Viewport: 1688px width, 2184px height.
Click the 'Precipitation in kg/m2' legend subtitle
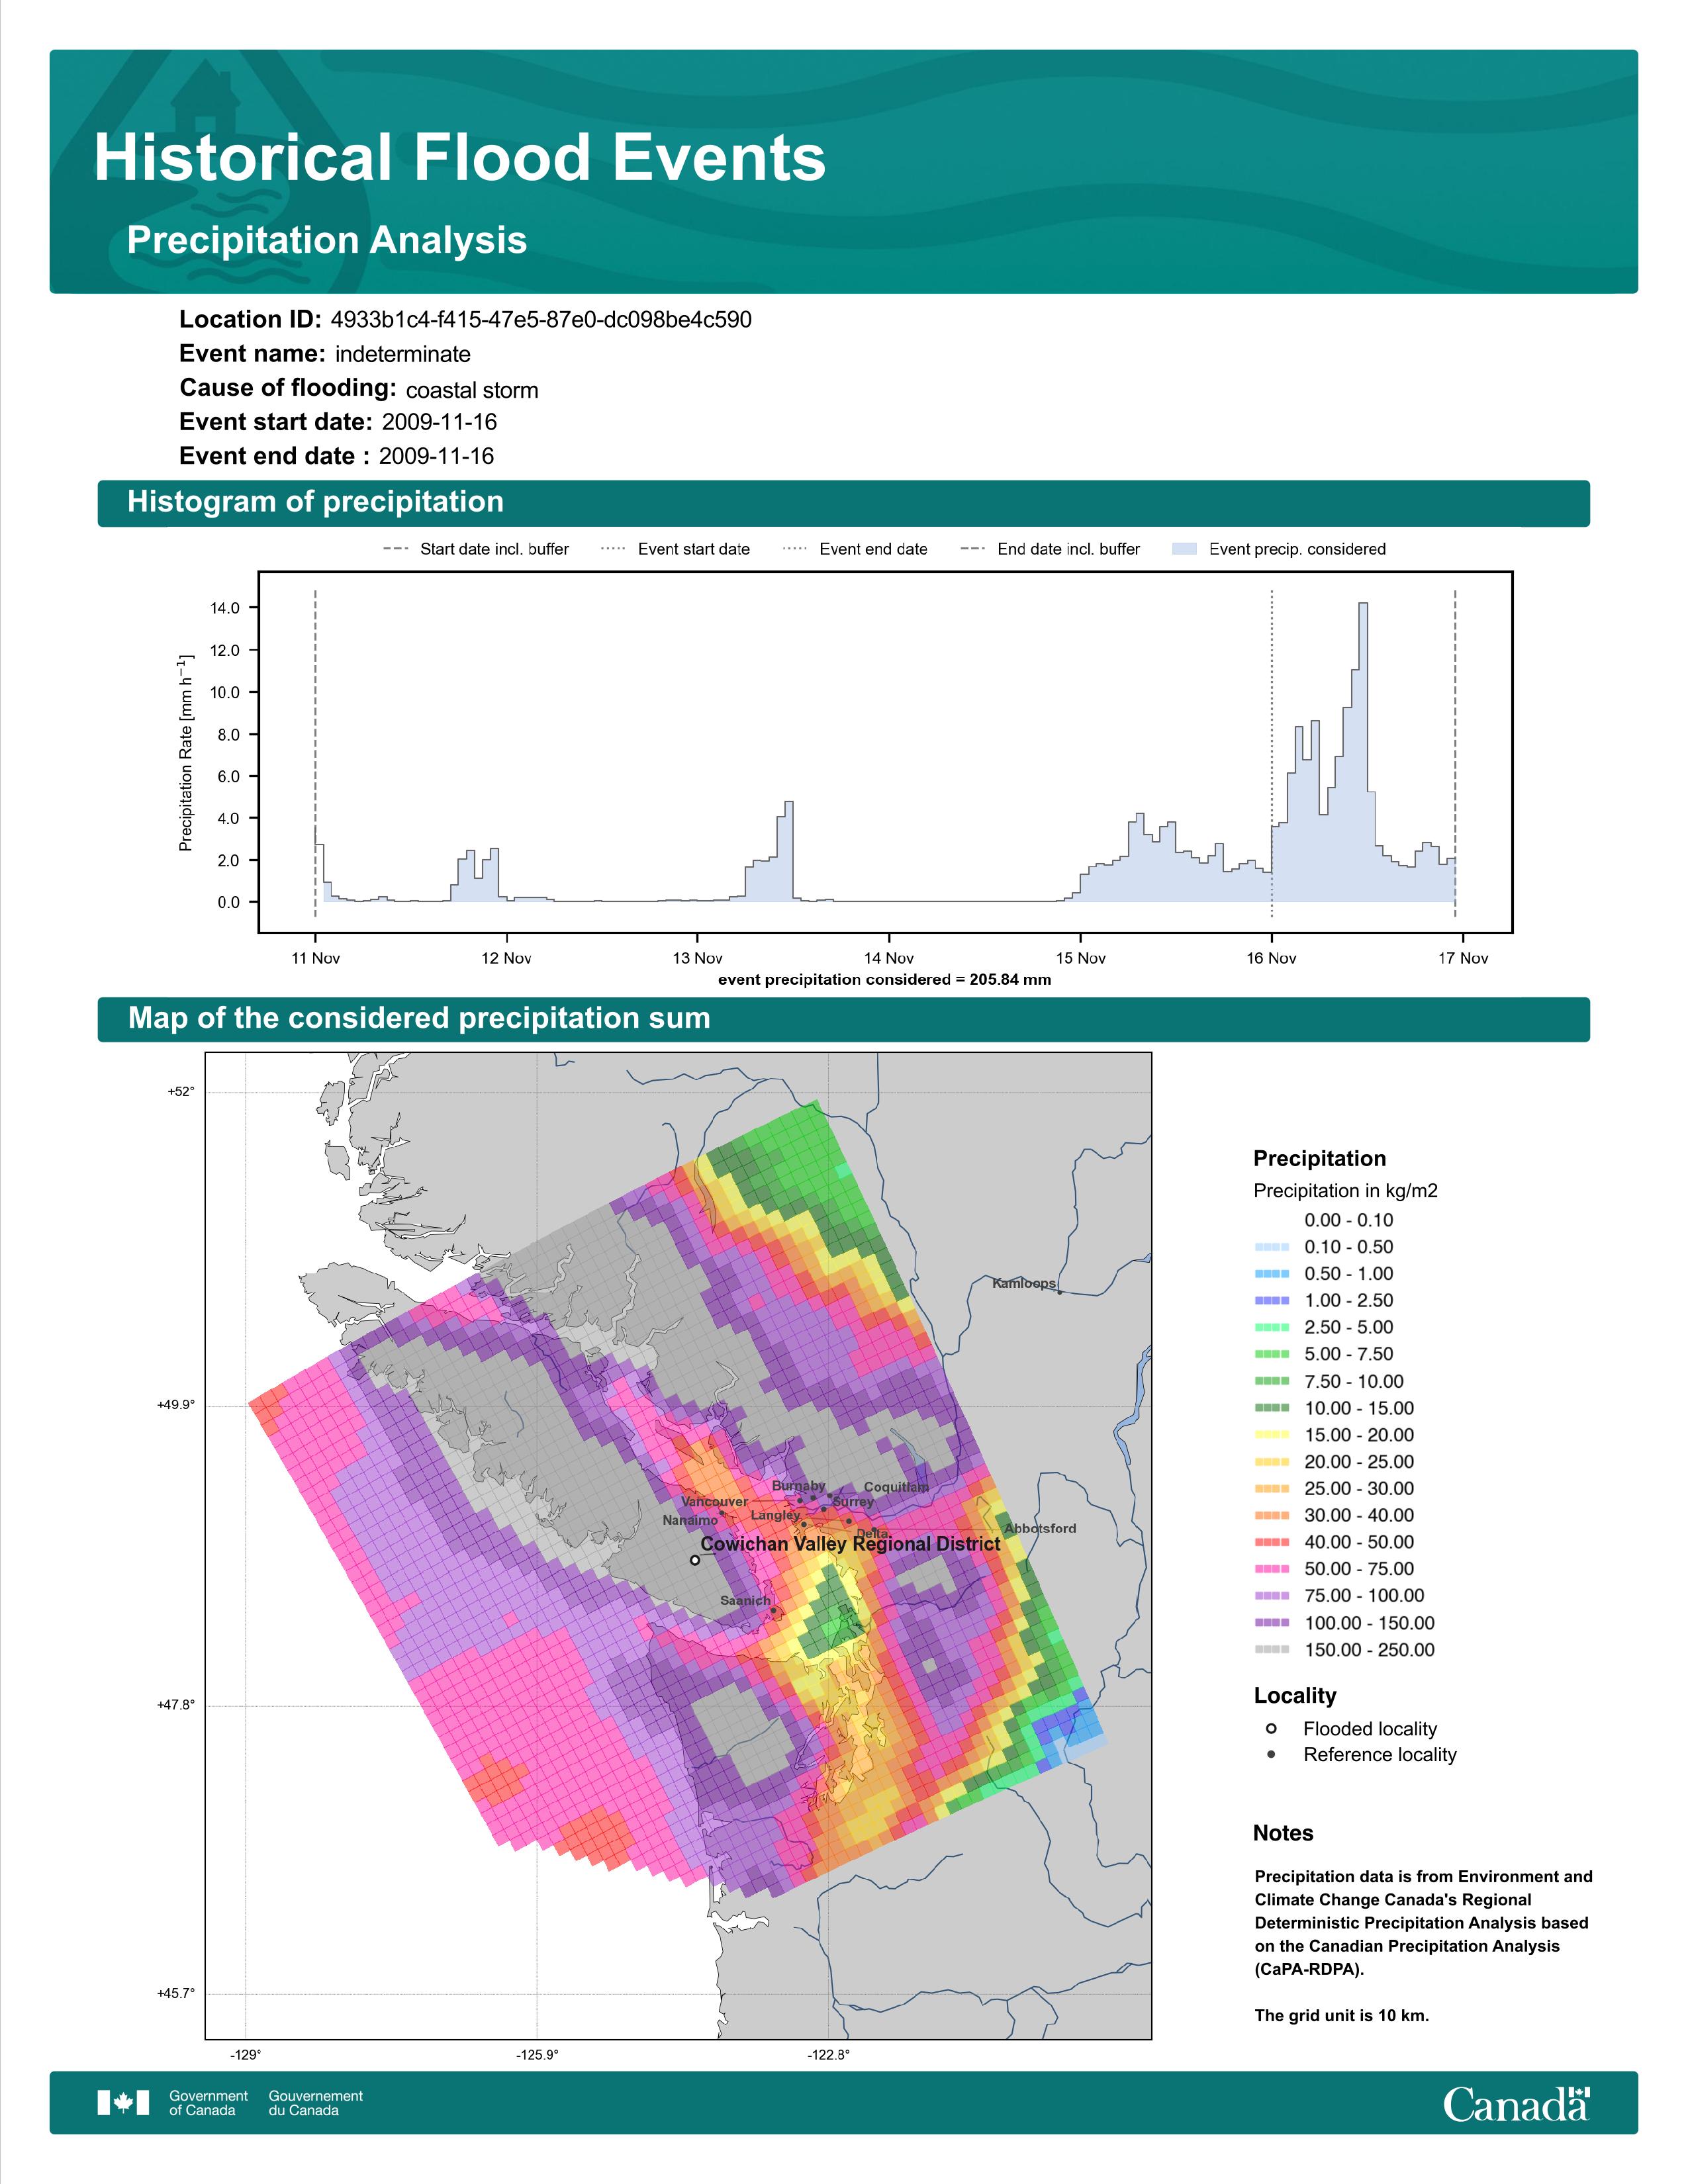point(1345,1191)
